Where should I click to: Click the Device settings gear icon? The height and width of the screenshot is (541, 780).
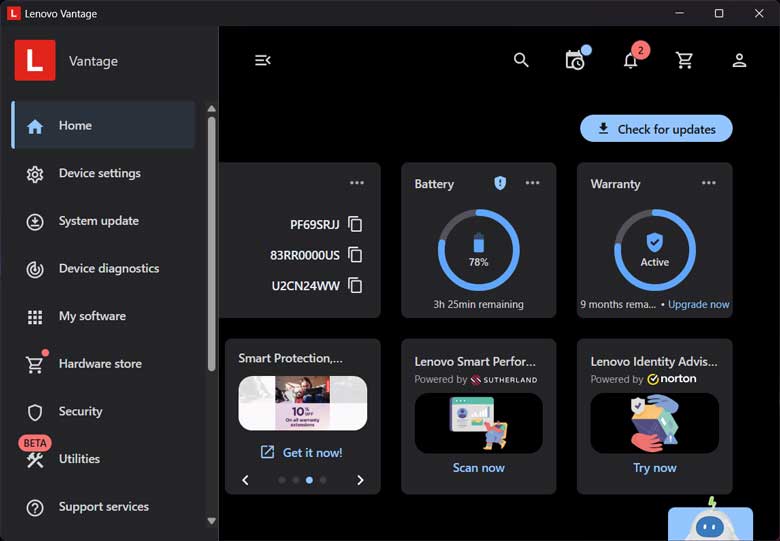(x=35, y=174)
